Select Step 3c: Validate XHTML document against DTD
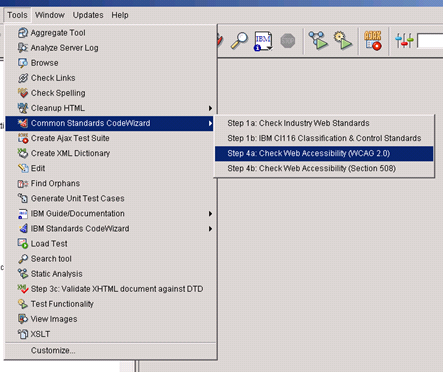The image size is (443, 372). [x=110, y=289]
